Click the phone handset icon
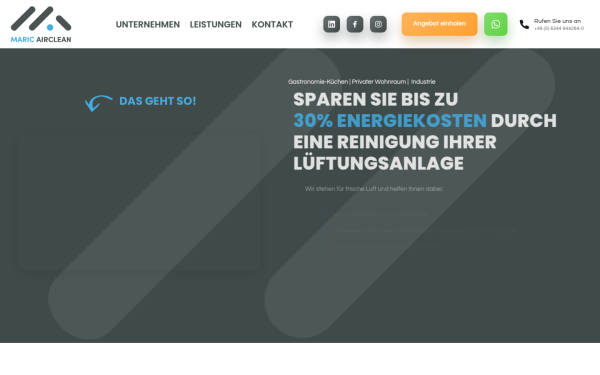The image size is (600, 375). point(524,24)
